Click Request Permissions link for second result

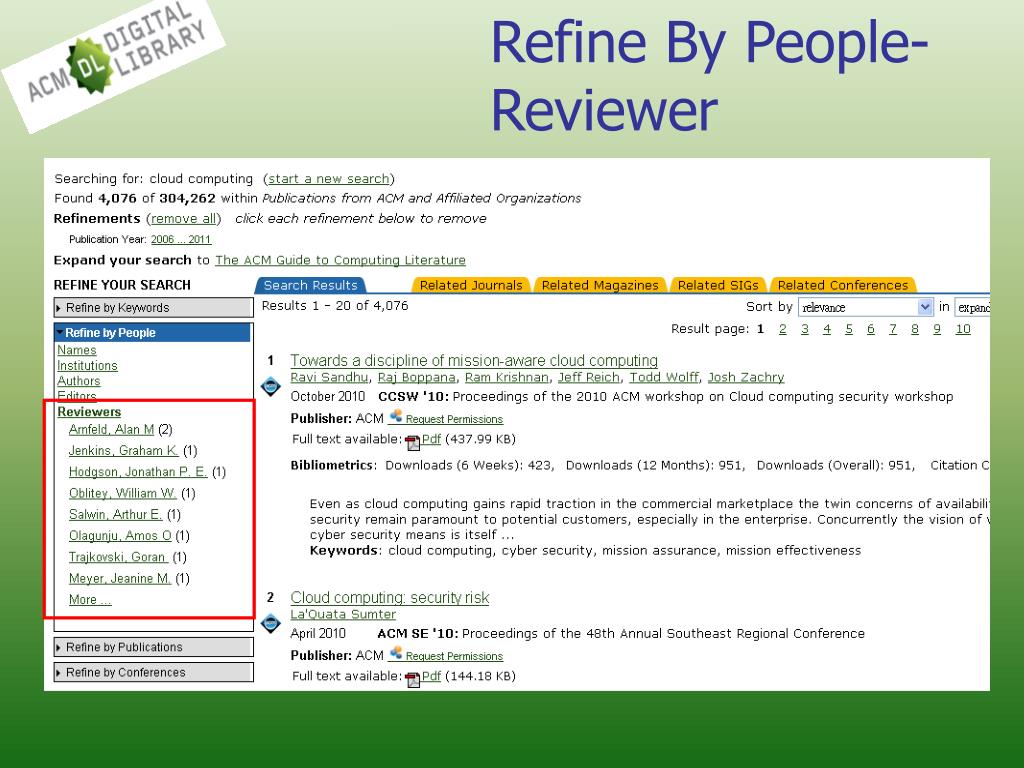pos(454,656)
